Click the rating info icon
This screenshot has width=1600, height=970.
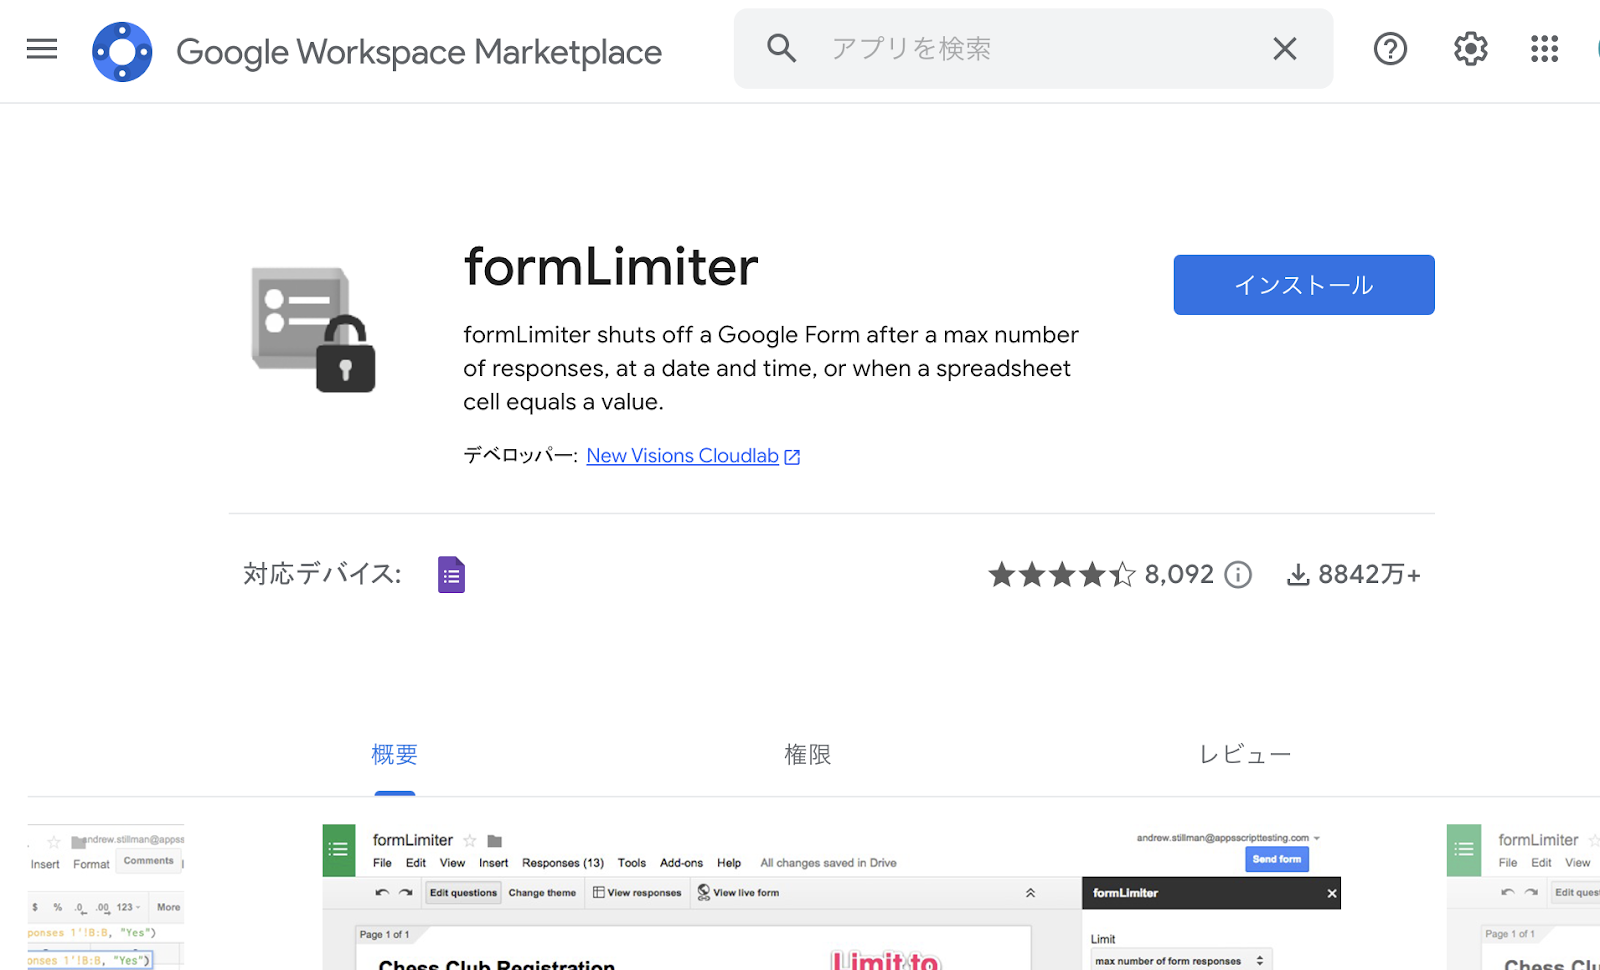pos(1238,575)
